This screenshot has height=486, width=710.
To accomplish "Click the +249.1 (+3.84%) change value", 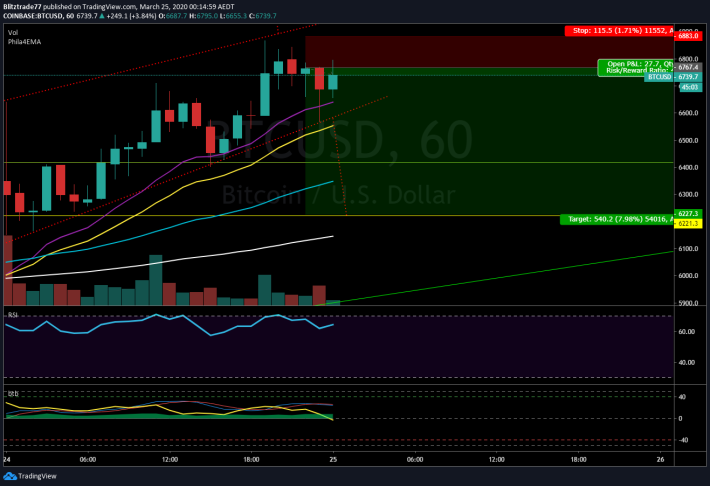I will [x=131, y=16].
